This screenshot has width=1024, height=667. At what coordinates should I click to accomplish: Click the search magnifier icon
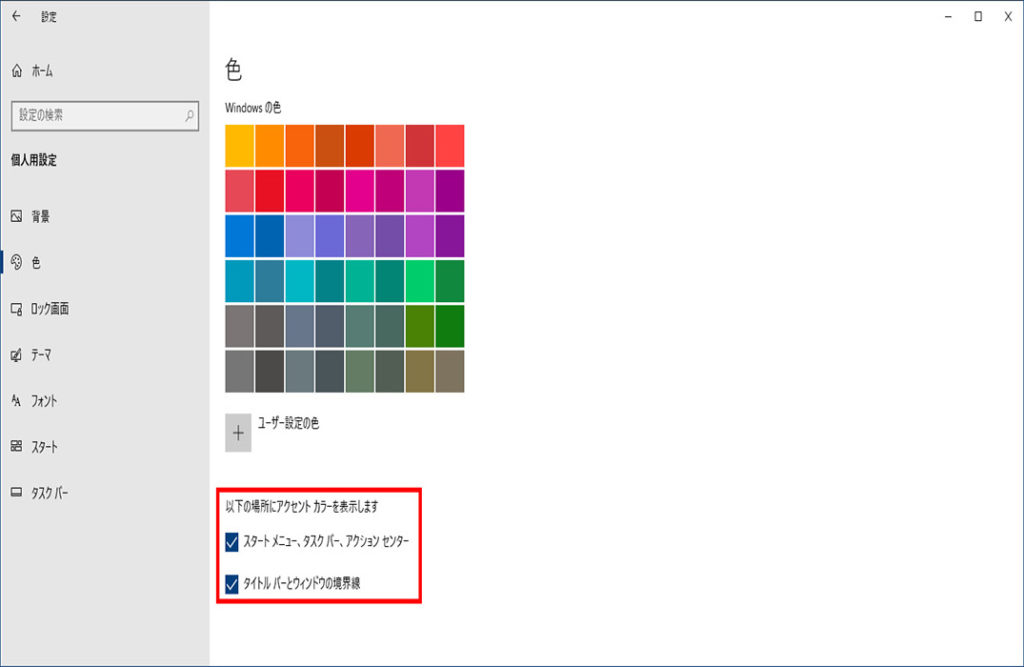click(x=189, y=116)
